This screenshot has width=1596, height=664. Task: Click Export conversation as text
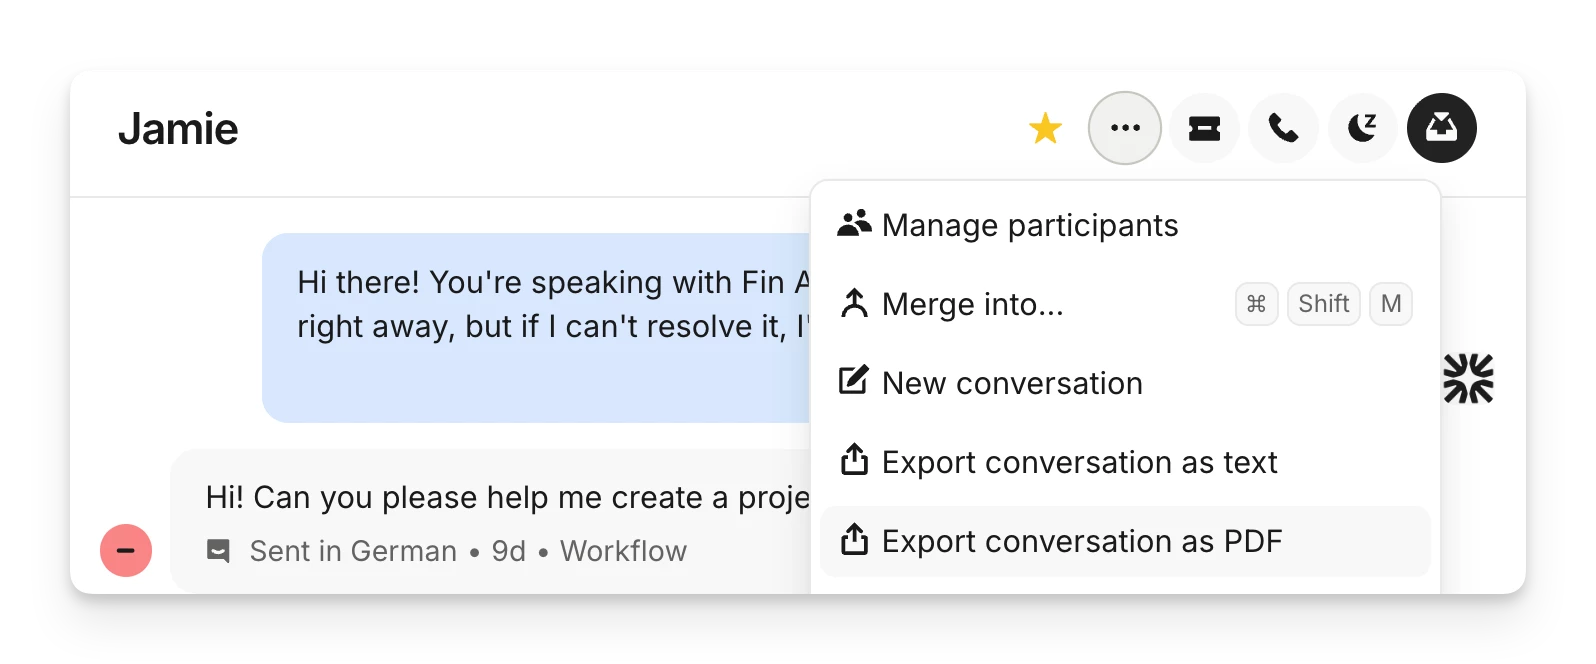pyautogui.click(x=1125, y=462)
